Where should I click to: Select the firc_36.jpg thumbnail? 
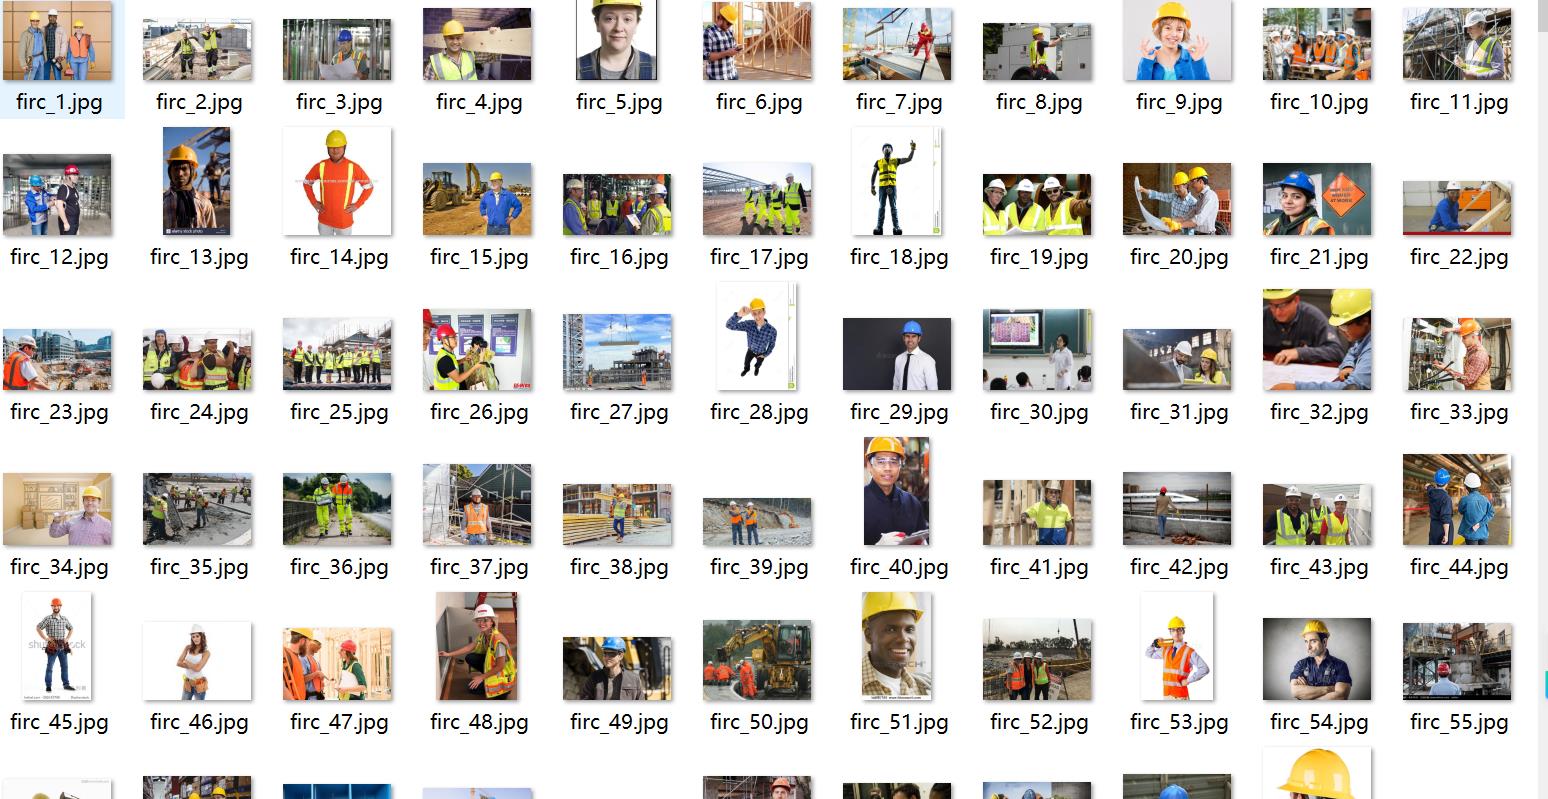[337, 509]
